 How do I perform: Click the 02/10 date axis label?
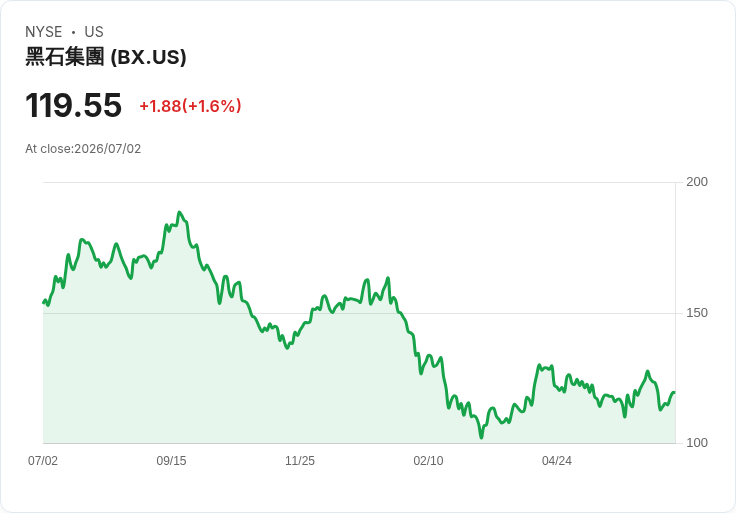[x=428, y=461]
